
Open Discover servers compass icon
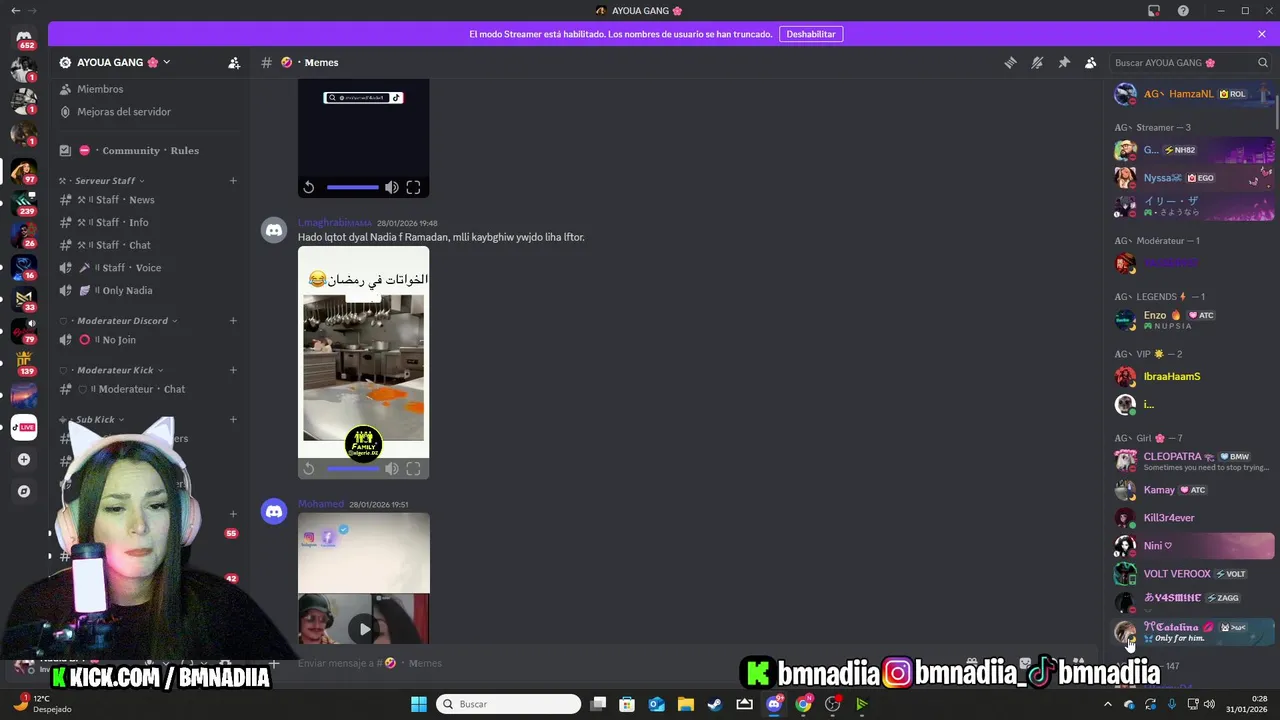click(x=24, y=492)
